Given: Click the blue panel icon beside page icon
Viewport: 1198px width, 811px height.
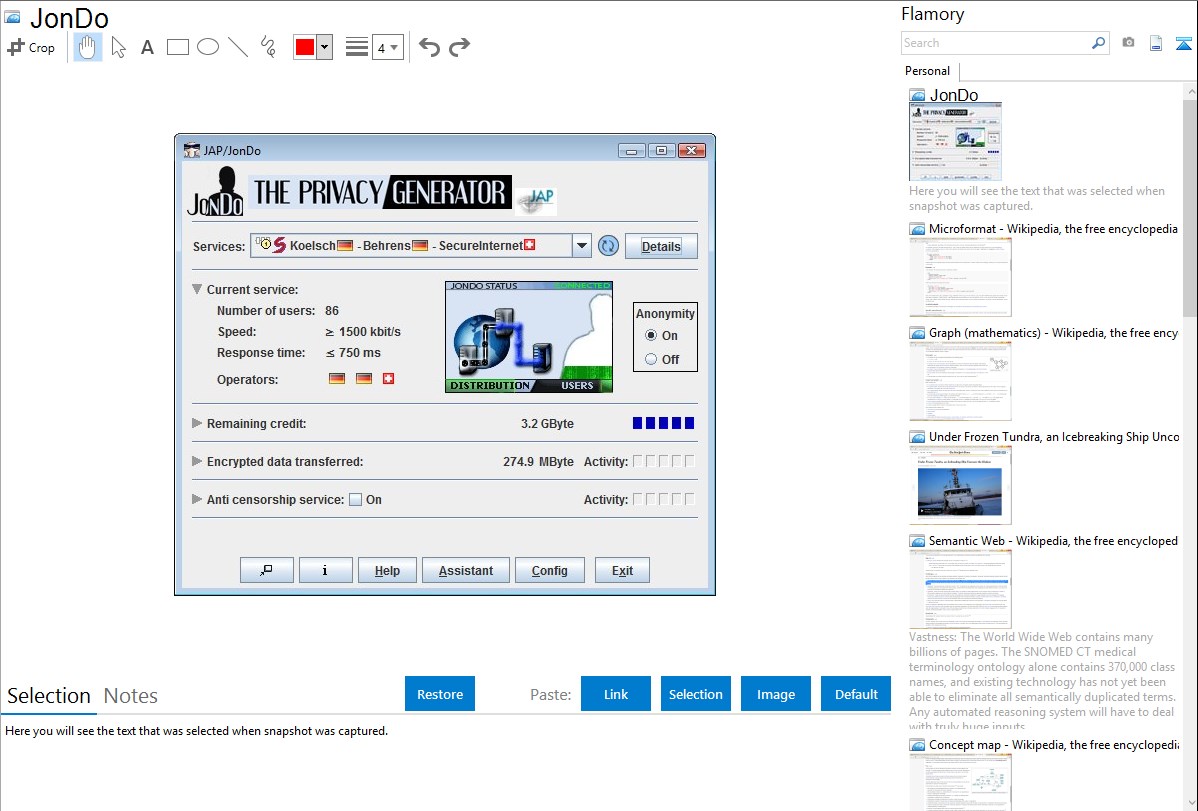Looking at the screenshot, I should pos(1183,43).
